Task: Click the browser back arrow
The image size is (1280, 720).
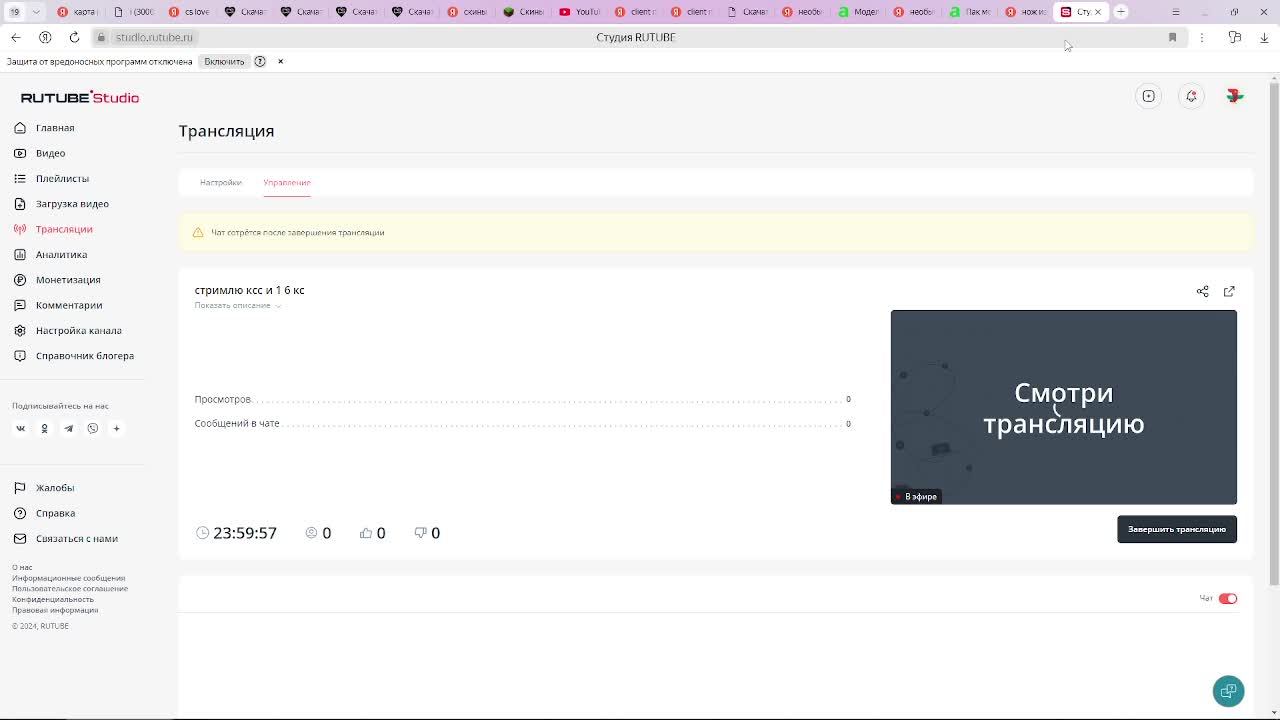Action: point(15,37)
